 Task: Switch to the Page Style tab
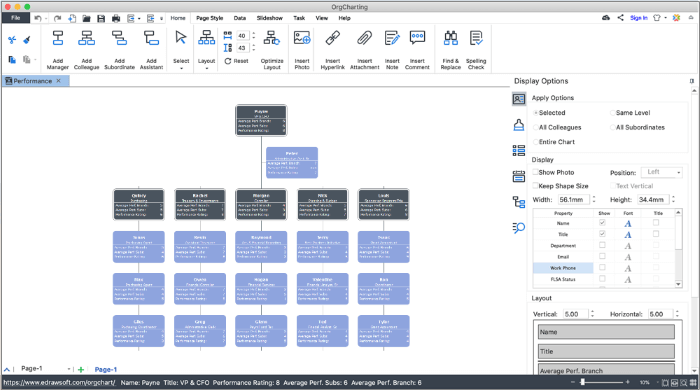coord(209,18)
